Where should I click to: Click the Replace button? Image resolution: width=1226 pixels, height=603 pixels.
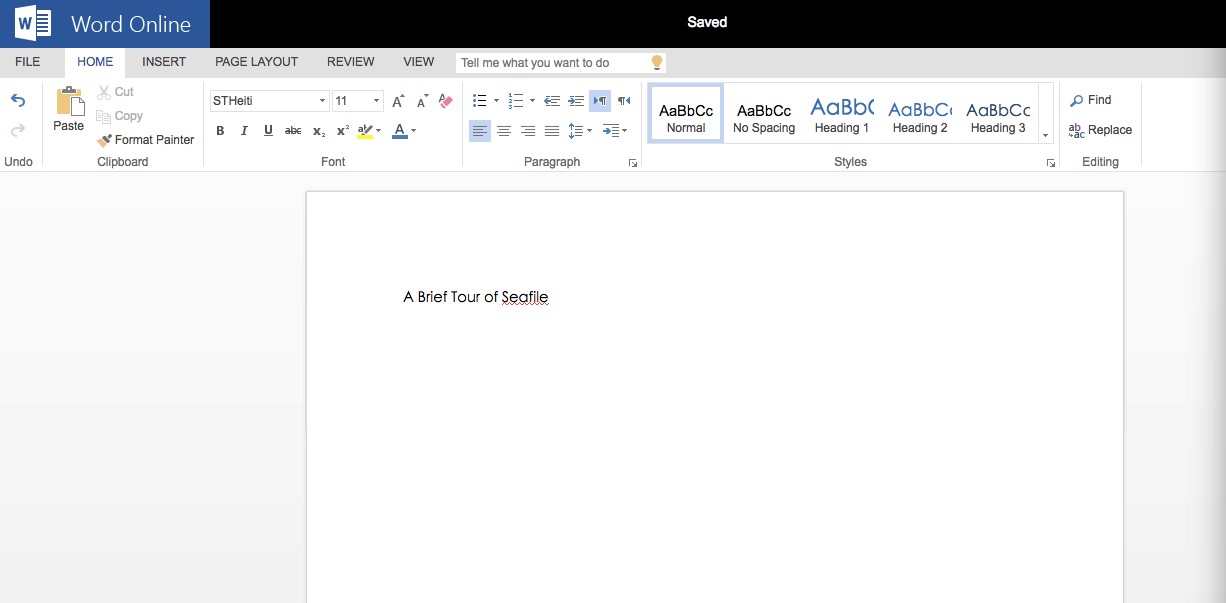[x=1100, y=130]
